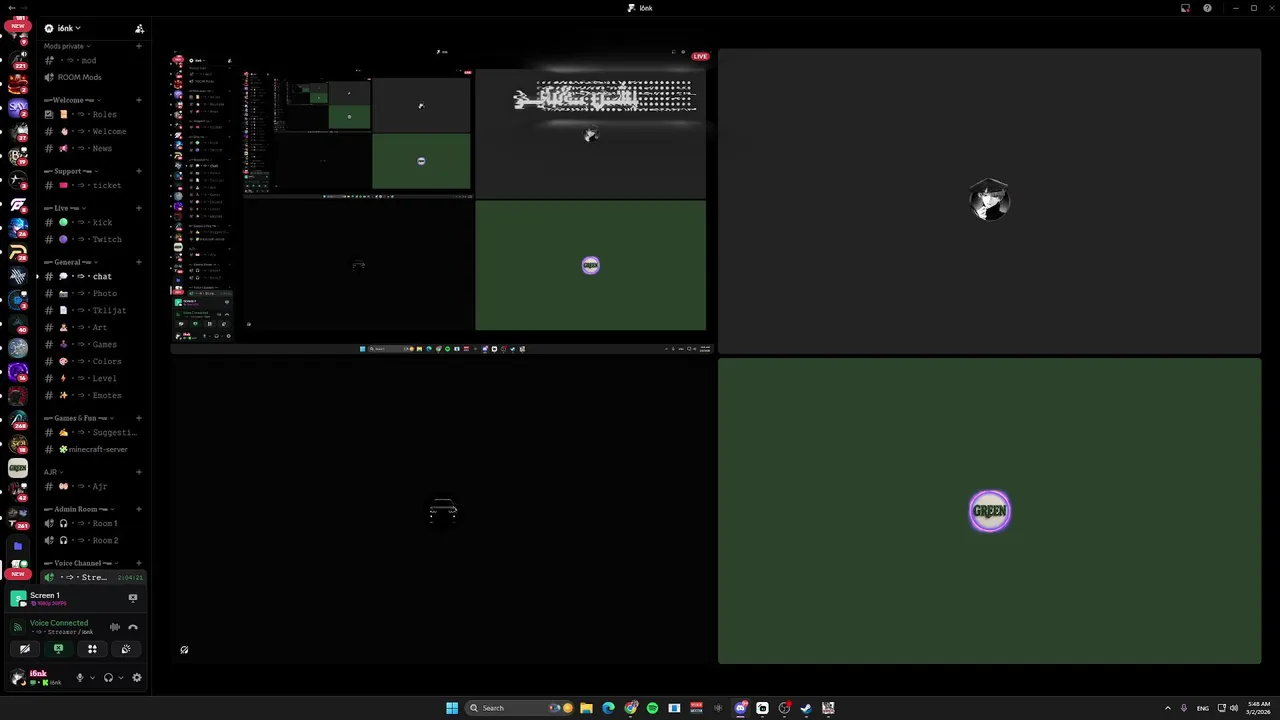Open File Explorer from the taskbar
The height and width of the screenshot is (720, 1280).
click(x=586, y=708)
